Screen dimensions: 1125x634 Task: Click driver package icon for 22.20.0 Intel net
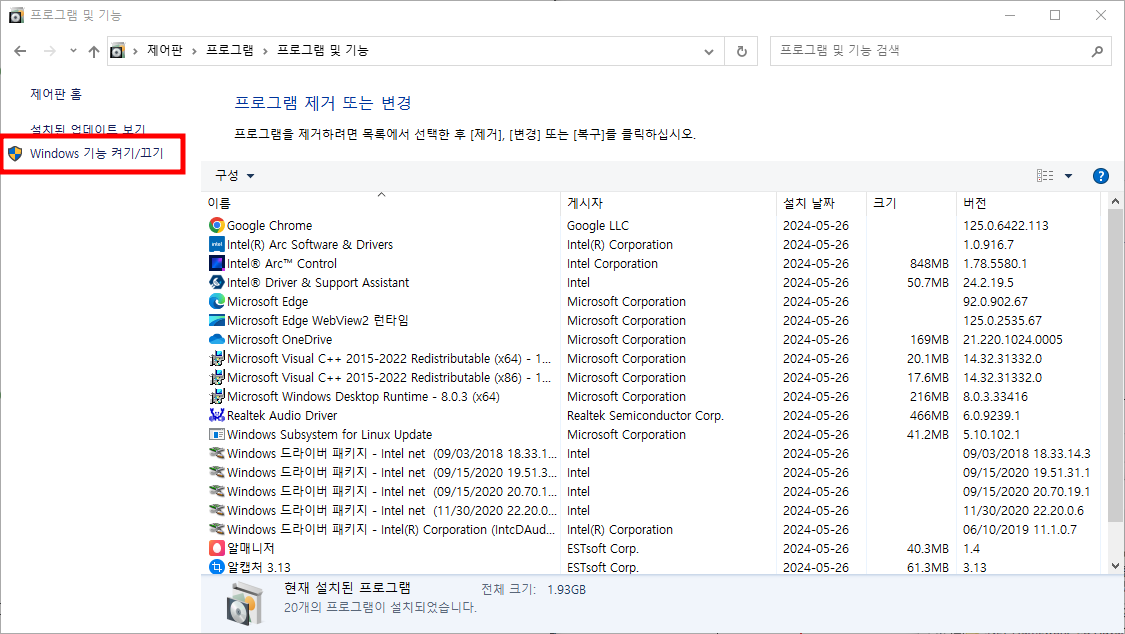click(217, 511)
